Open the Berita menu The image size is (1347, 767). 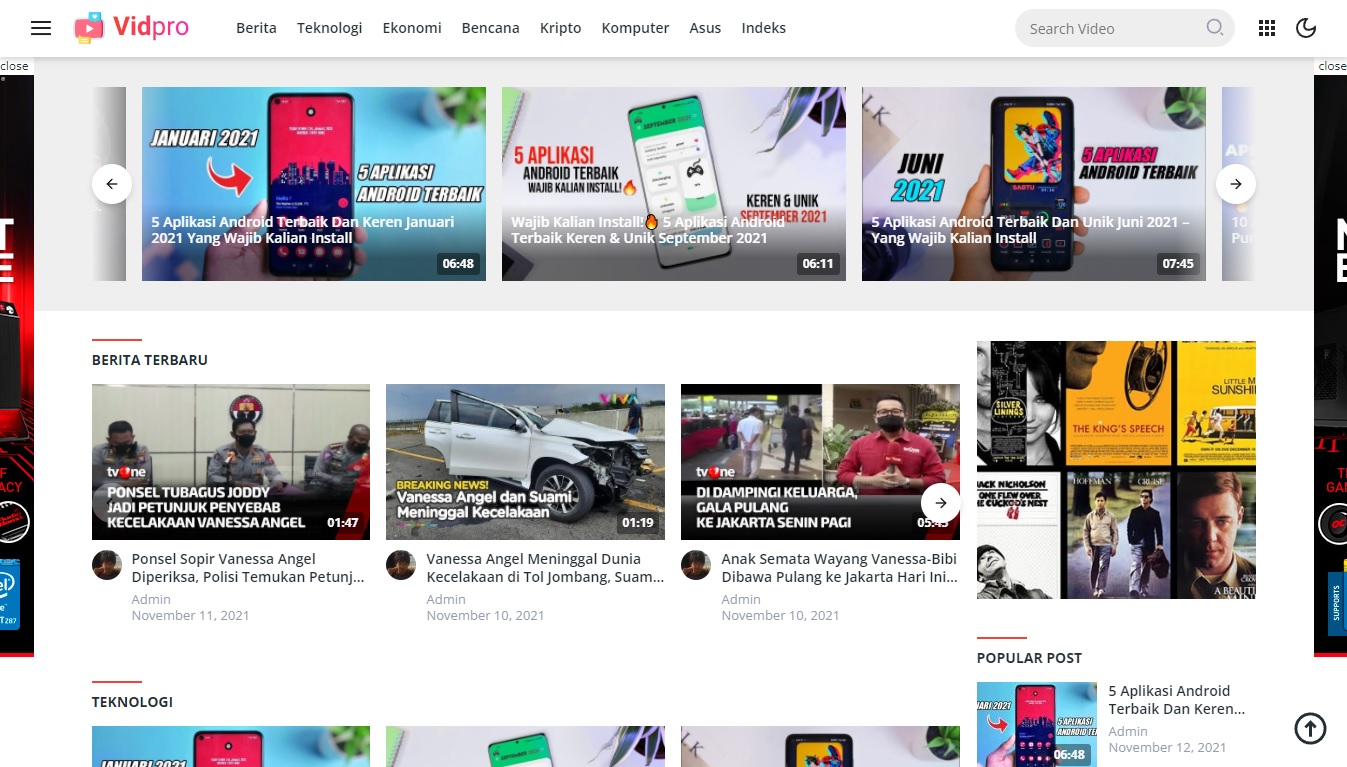(256, 28)
